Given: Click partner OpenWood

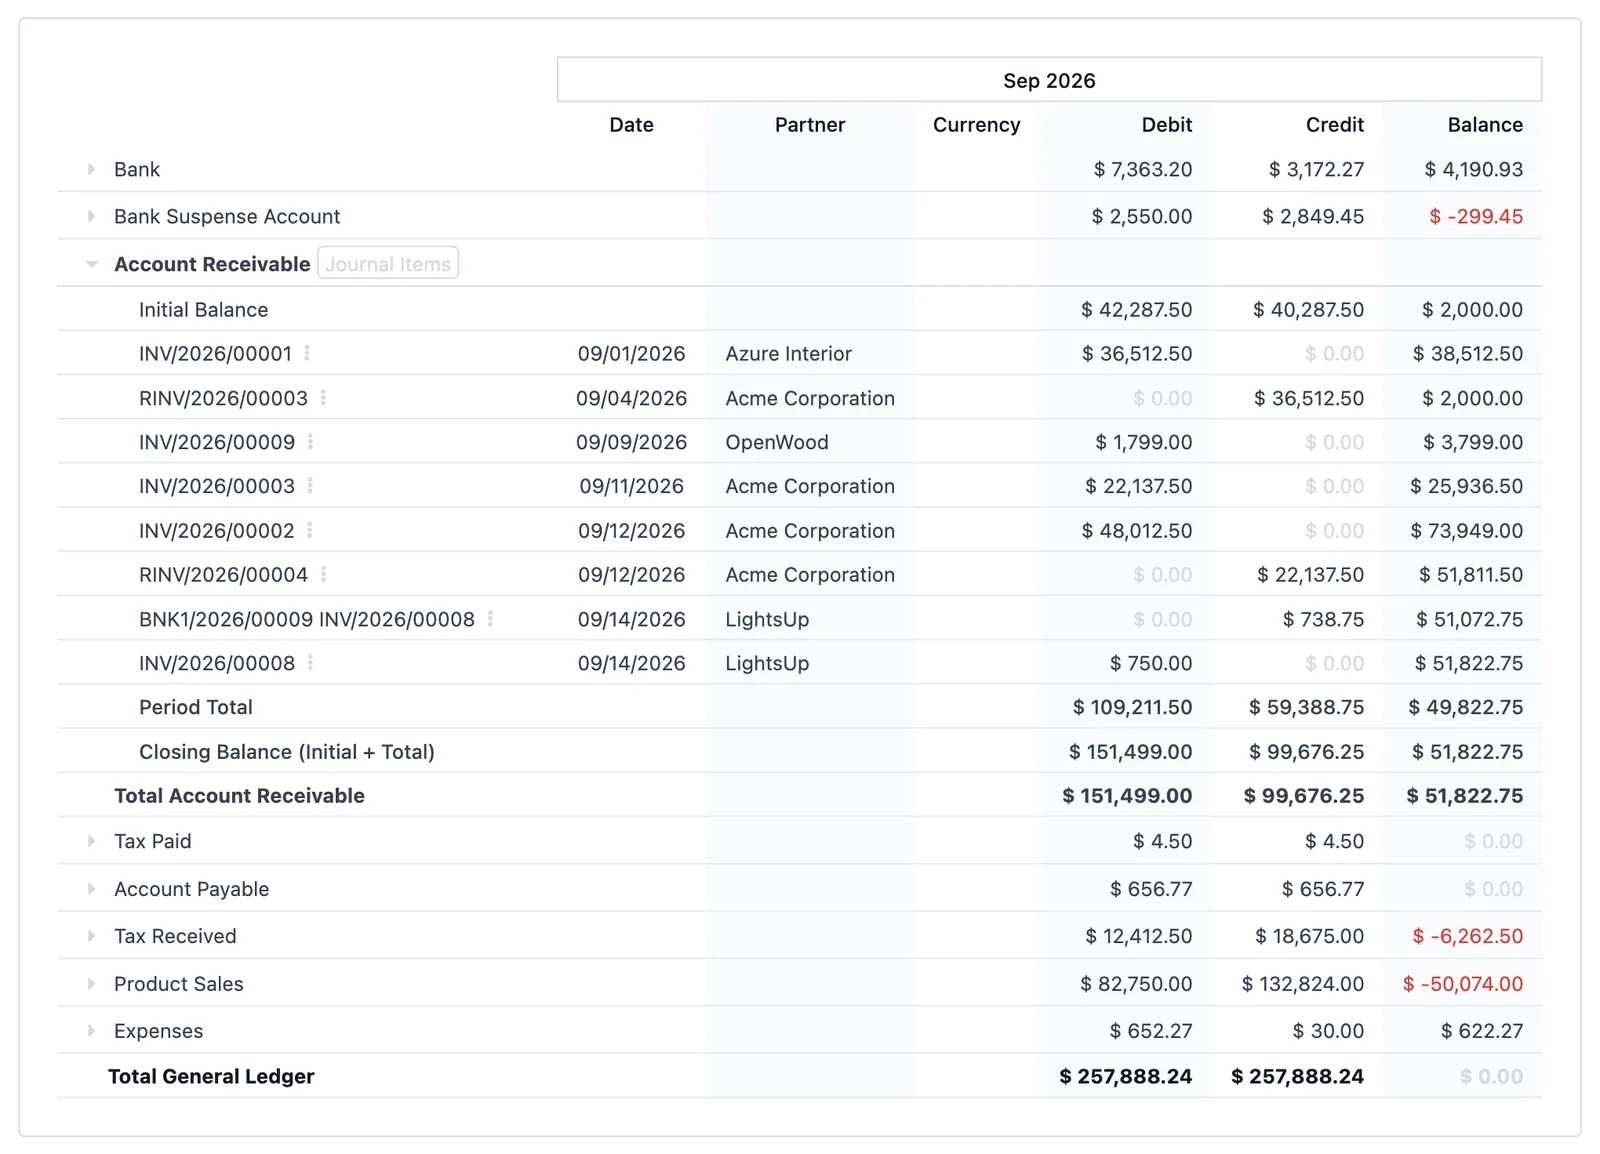Looking at the screenshot, I should pyautogui.click(x=777, y=442).
